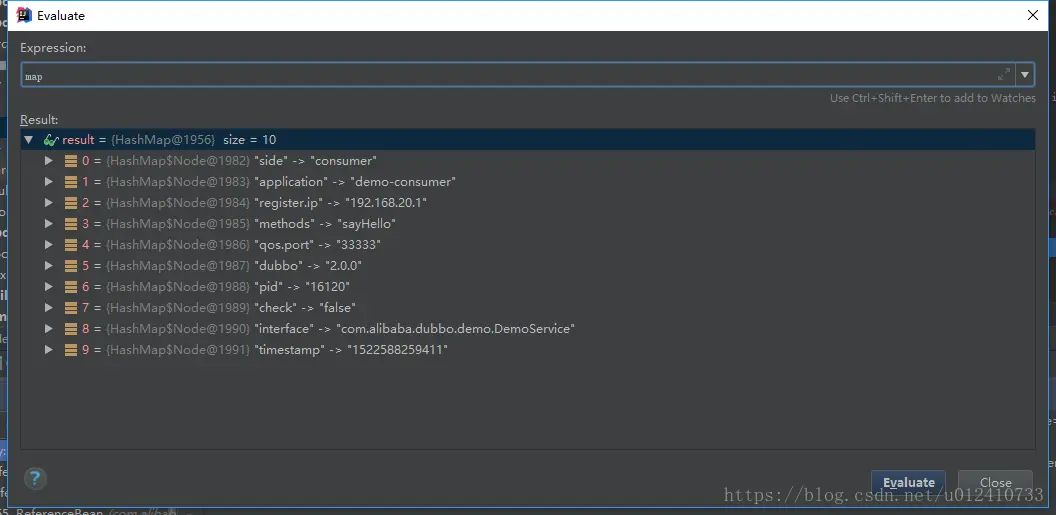The height and width of the screenshot is (515, 1056).
Task: Expand node 2 "register.ip" entry
Action: 48,203
